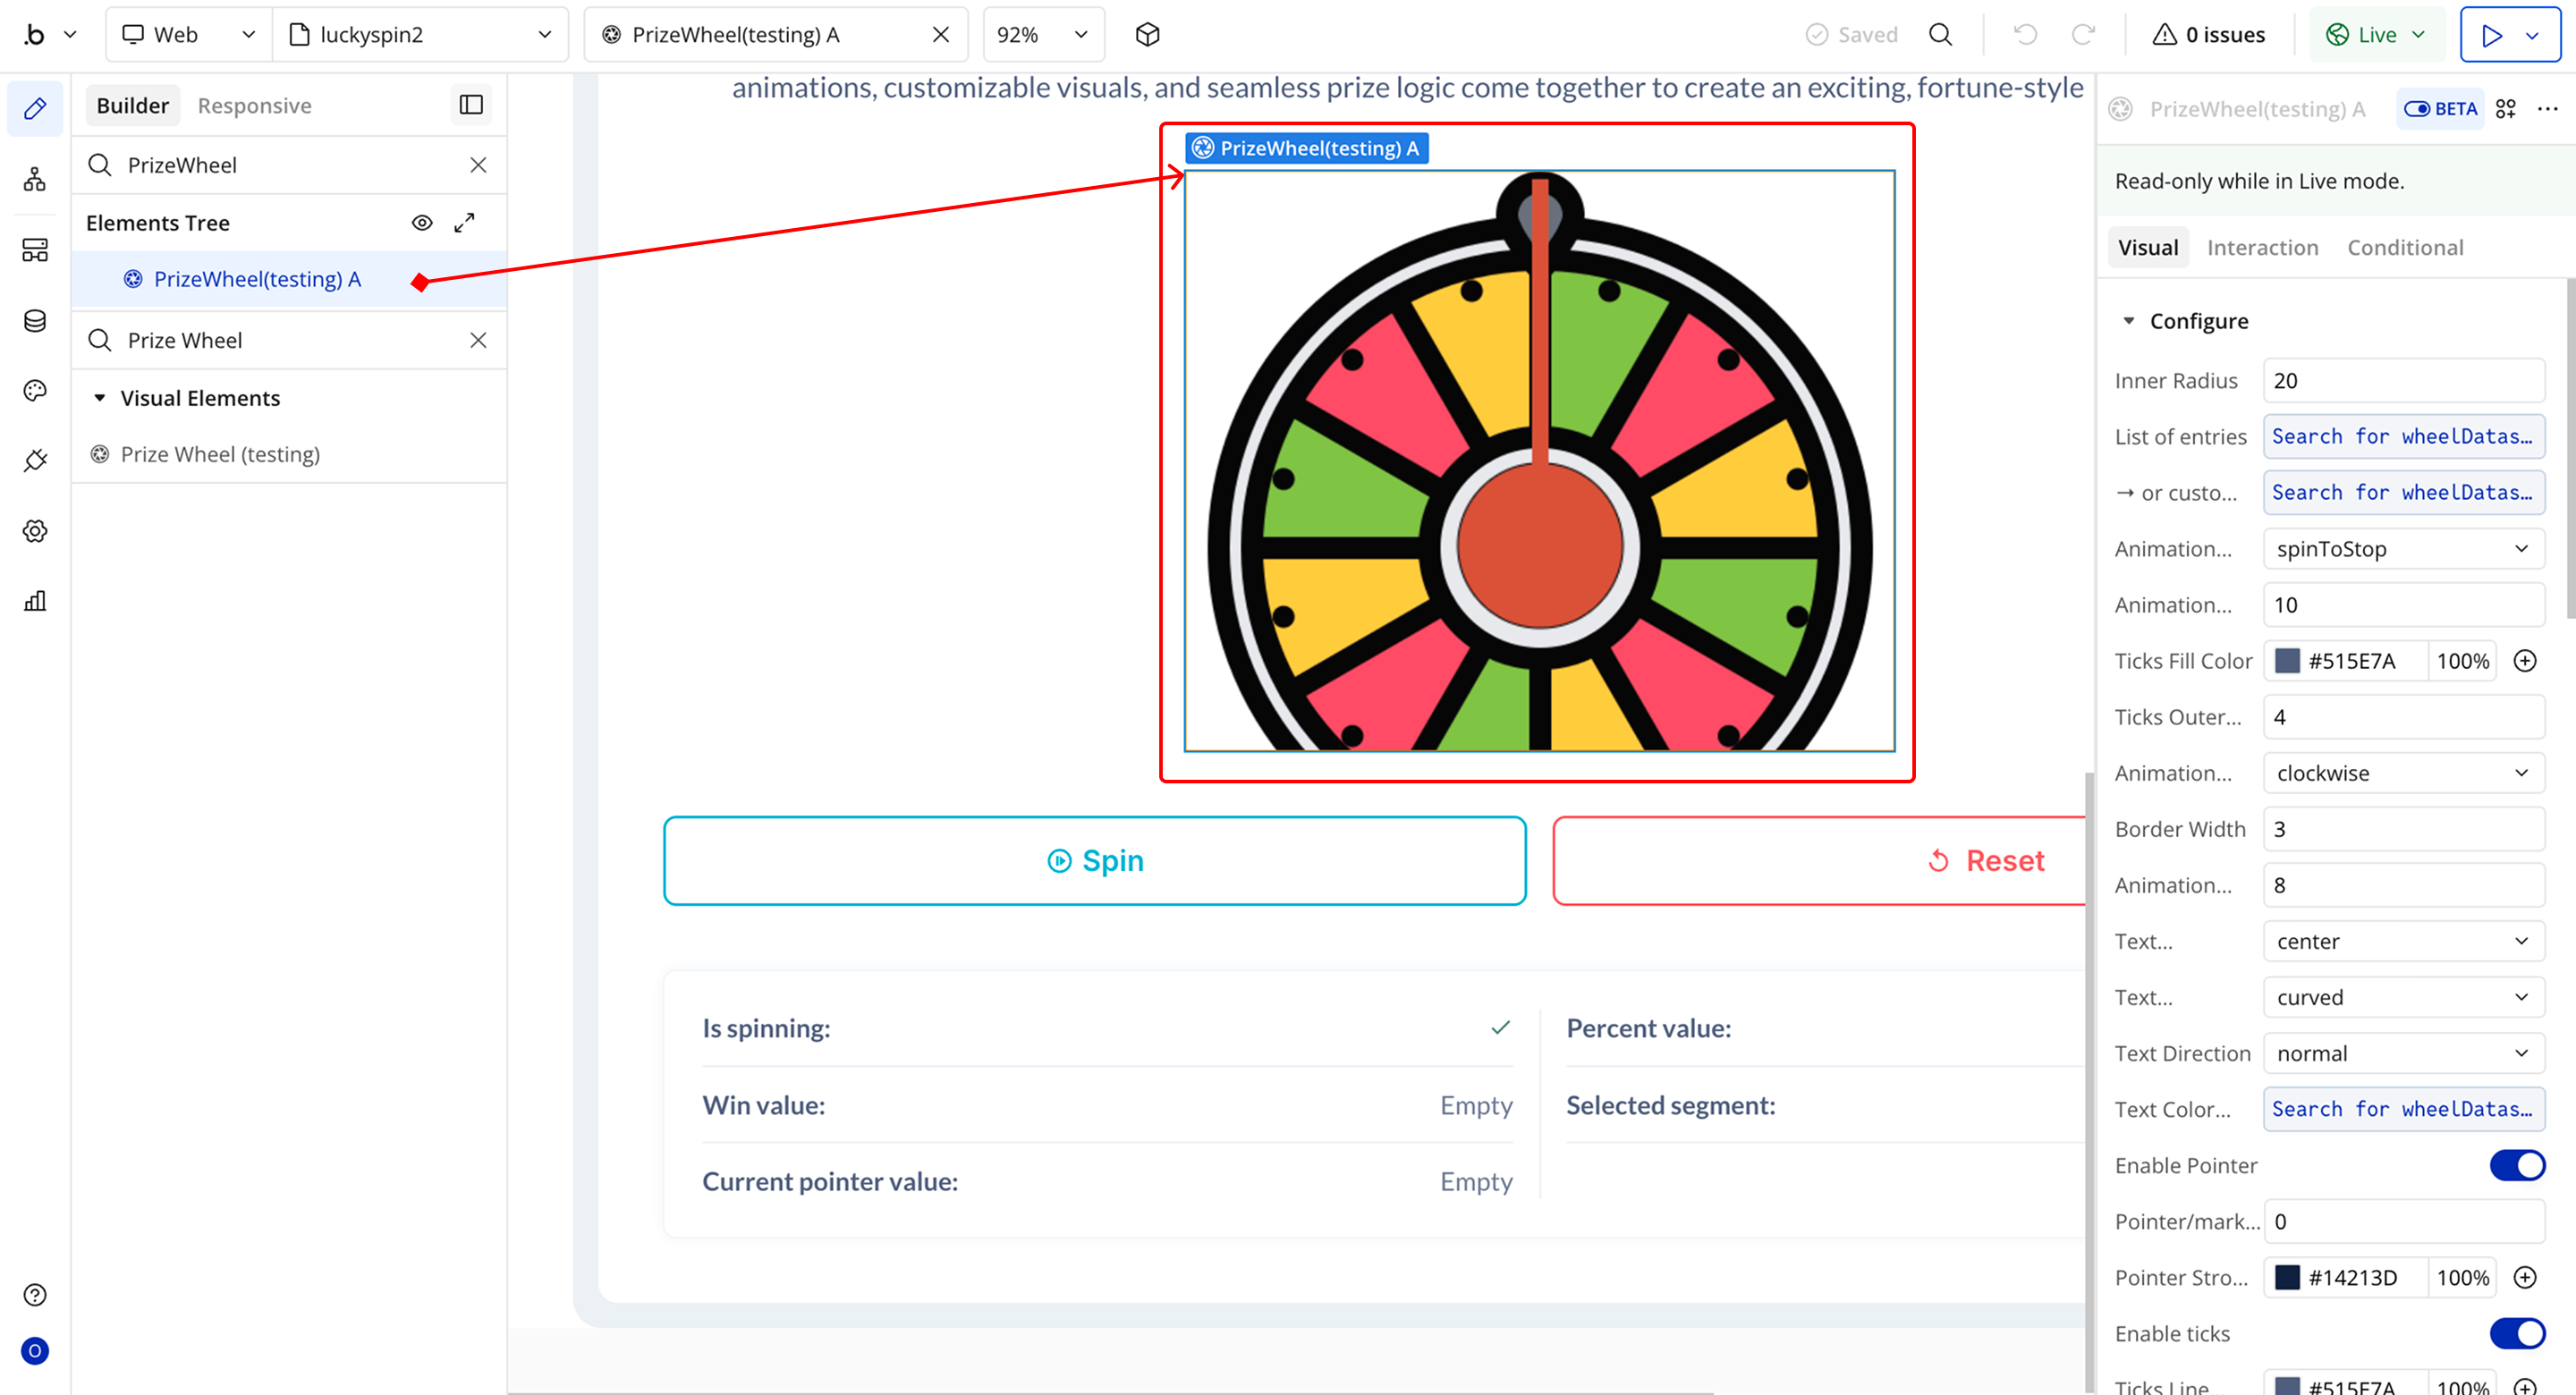Collapse the Visual Elements section
The width and height of the screenshot is (2576, 1395).
tap(100, 398)
